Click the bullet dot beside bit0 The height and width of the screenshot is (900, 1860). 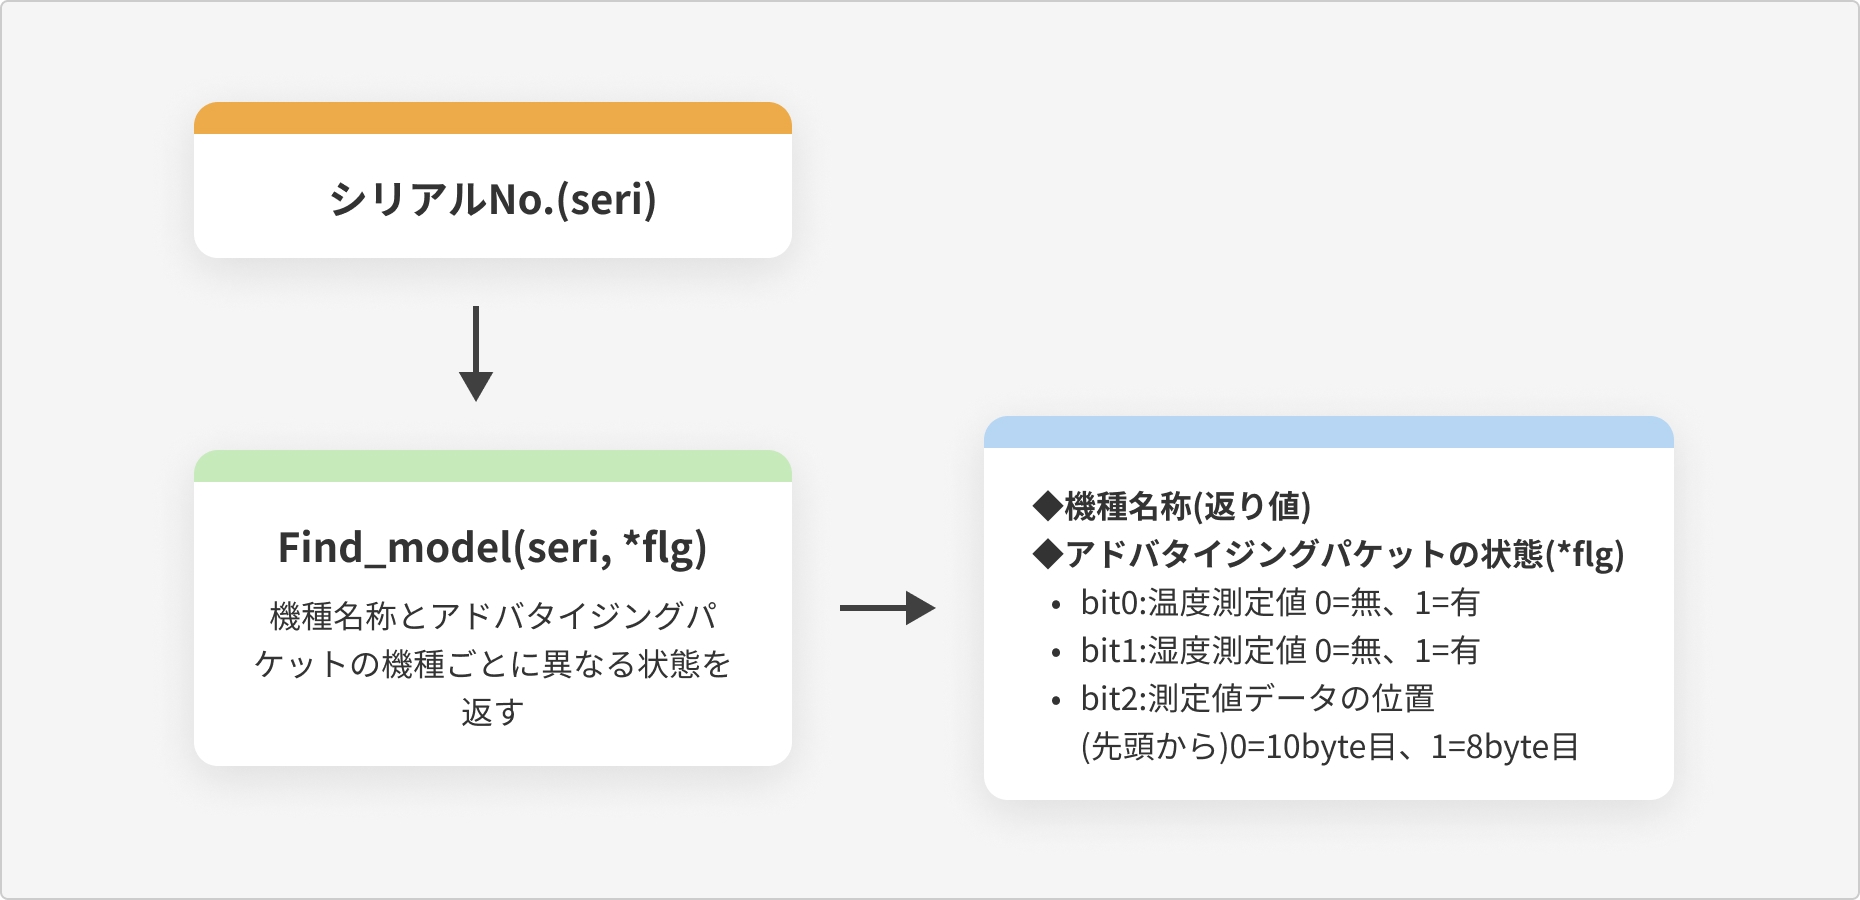click(1056, 605)
